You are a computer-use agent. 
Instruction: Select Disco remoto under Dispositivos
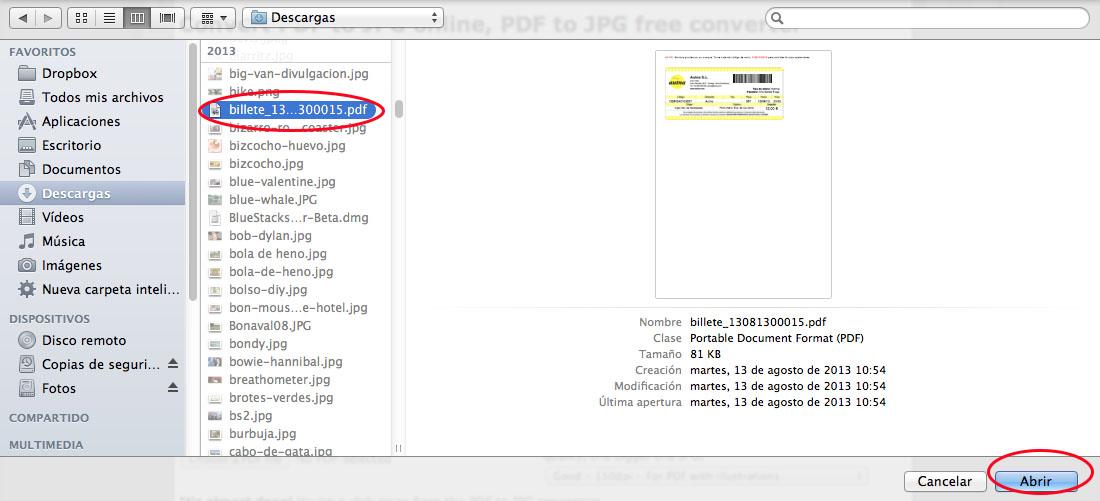pos(84,340)
